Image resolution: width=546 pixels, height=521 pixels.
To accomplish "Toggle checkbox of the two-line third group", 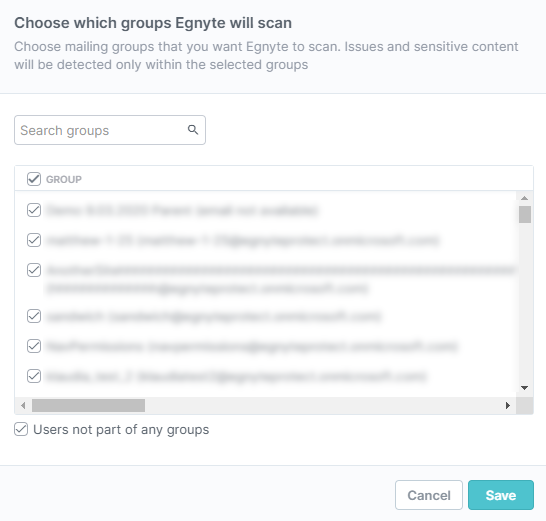I will (x=34, y=270).
